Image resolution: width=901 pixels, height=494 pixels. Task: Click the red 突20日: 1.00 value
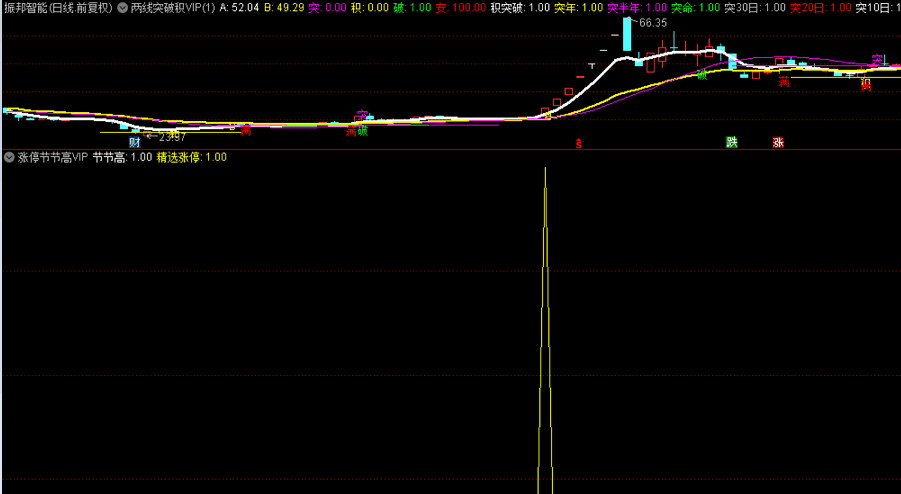click(821, 7)
